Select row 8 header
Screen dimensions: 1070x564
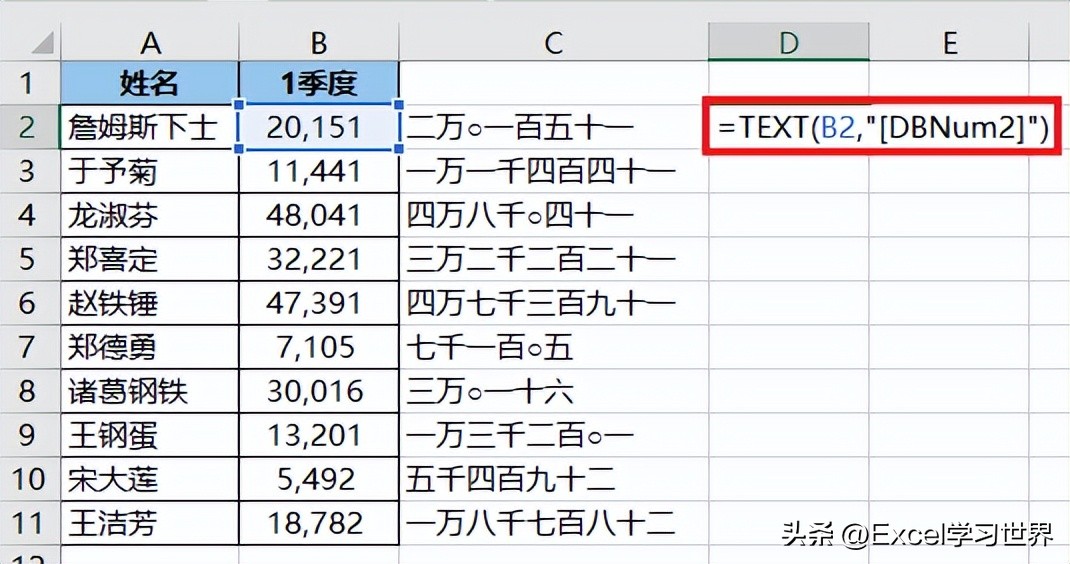(x=30, y=391)
